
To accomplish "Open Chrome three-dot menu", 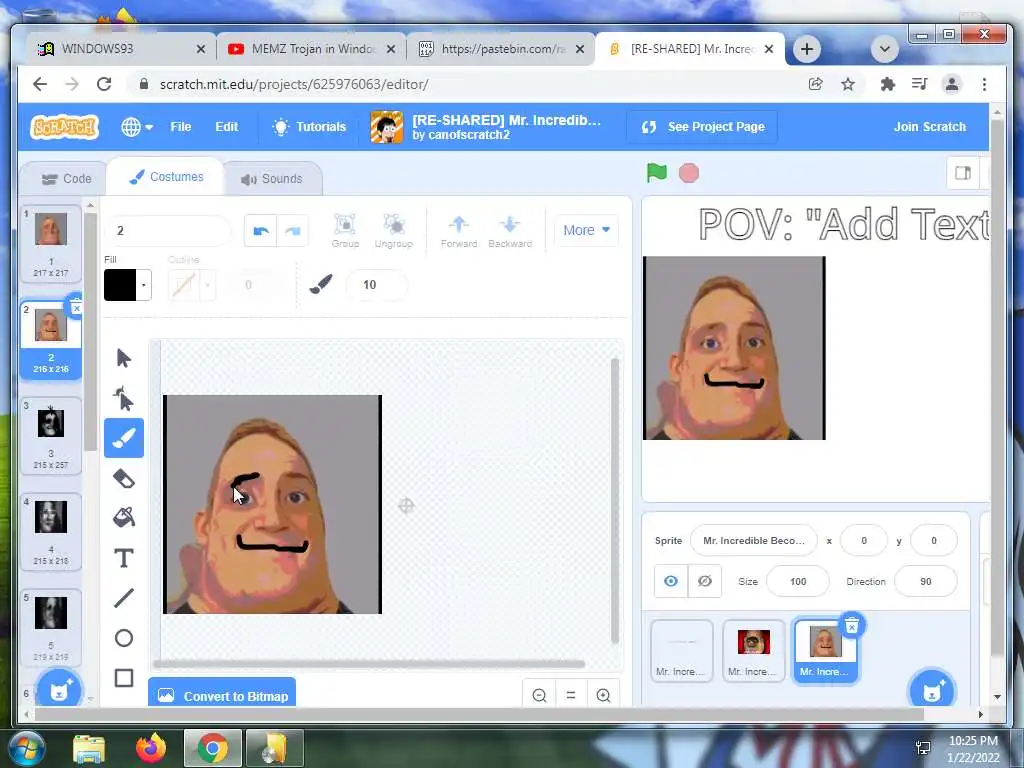I will pyautogui.click(x=984, y=84).
